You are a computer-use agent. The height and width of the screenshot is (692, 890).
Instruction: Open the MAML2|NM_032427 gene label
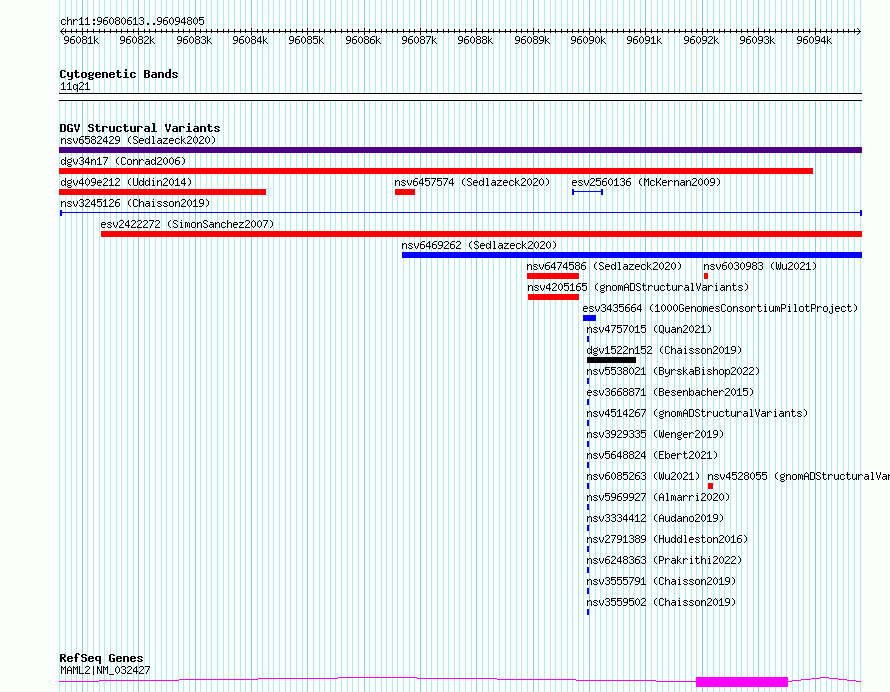pyautogui.click(x=105, y=670)
